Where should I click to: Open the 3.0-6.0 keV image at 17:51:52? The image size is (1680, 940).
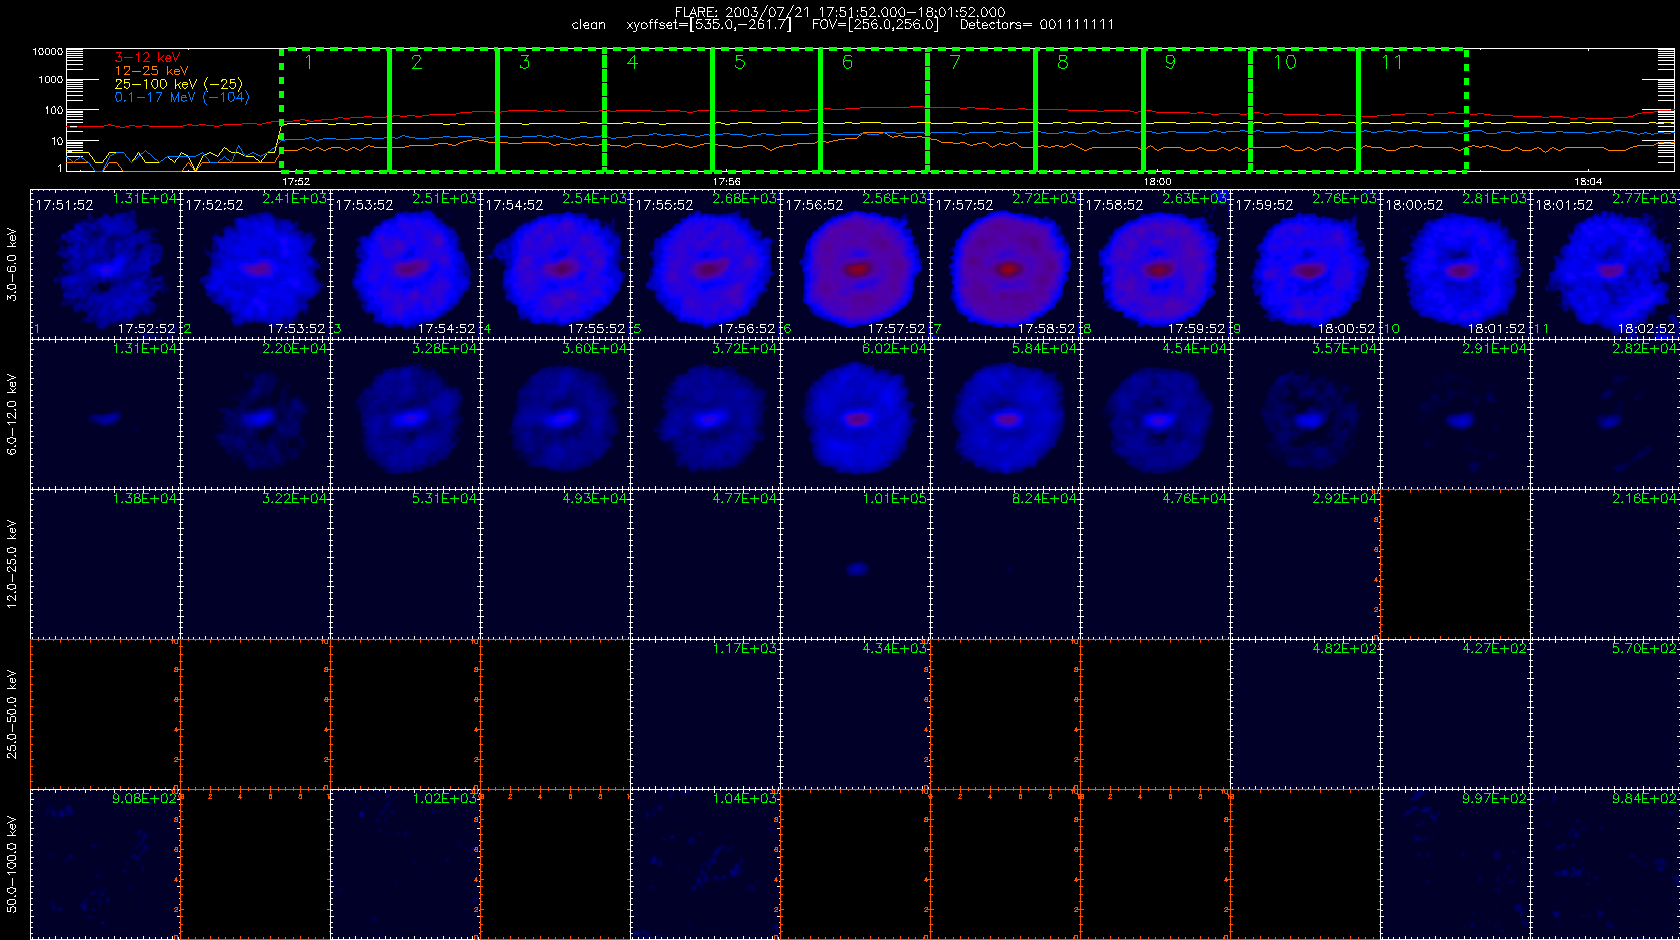[x=105, y=264]
